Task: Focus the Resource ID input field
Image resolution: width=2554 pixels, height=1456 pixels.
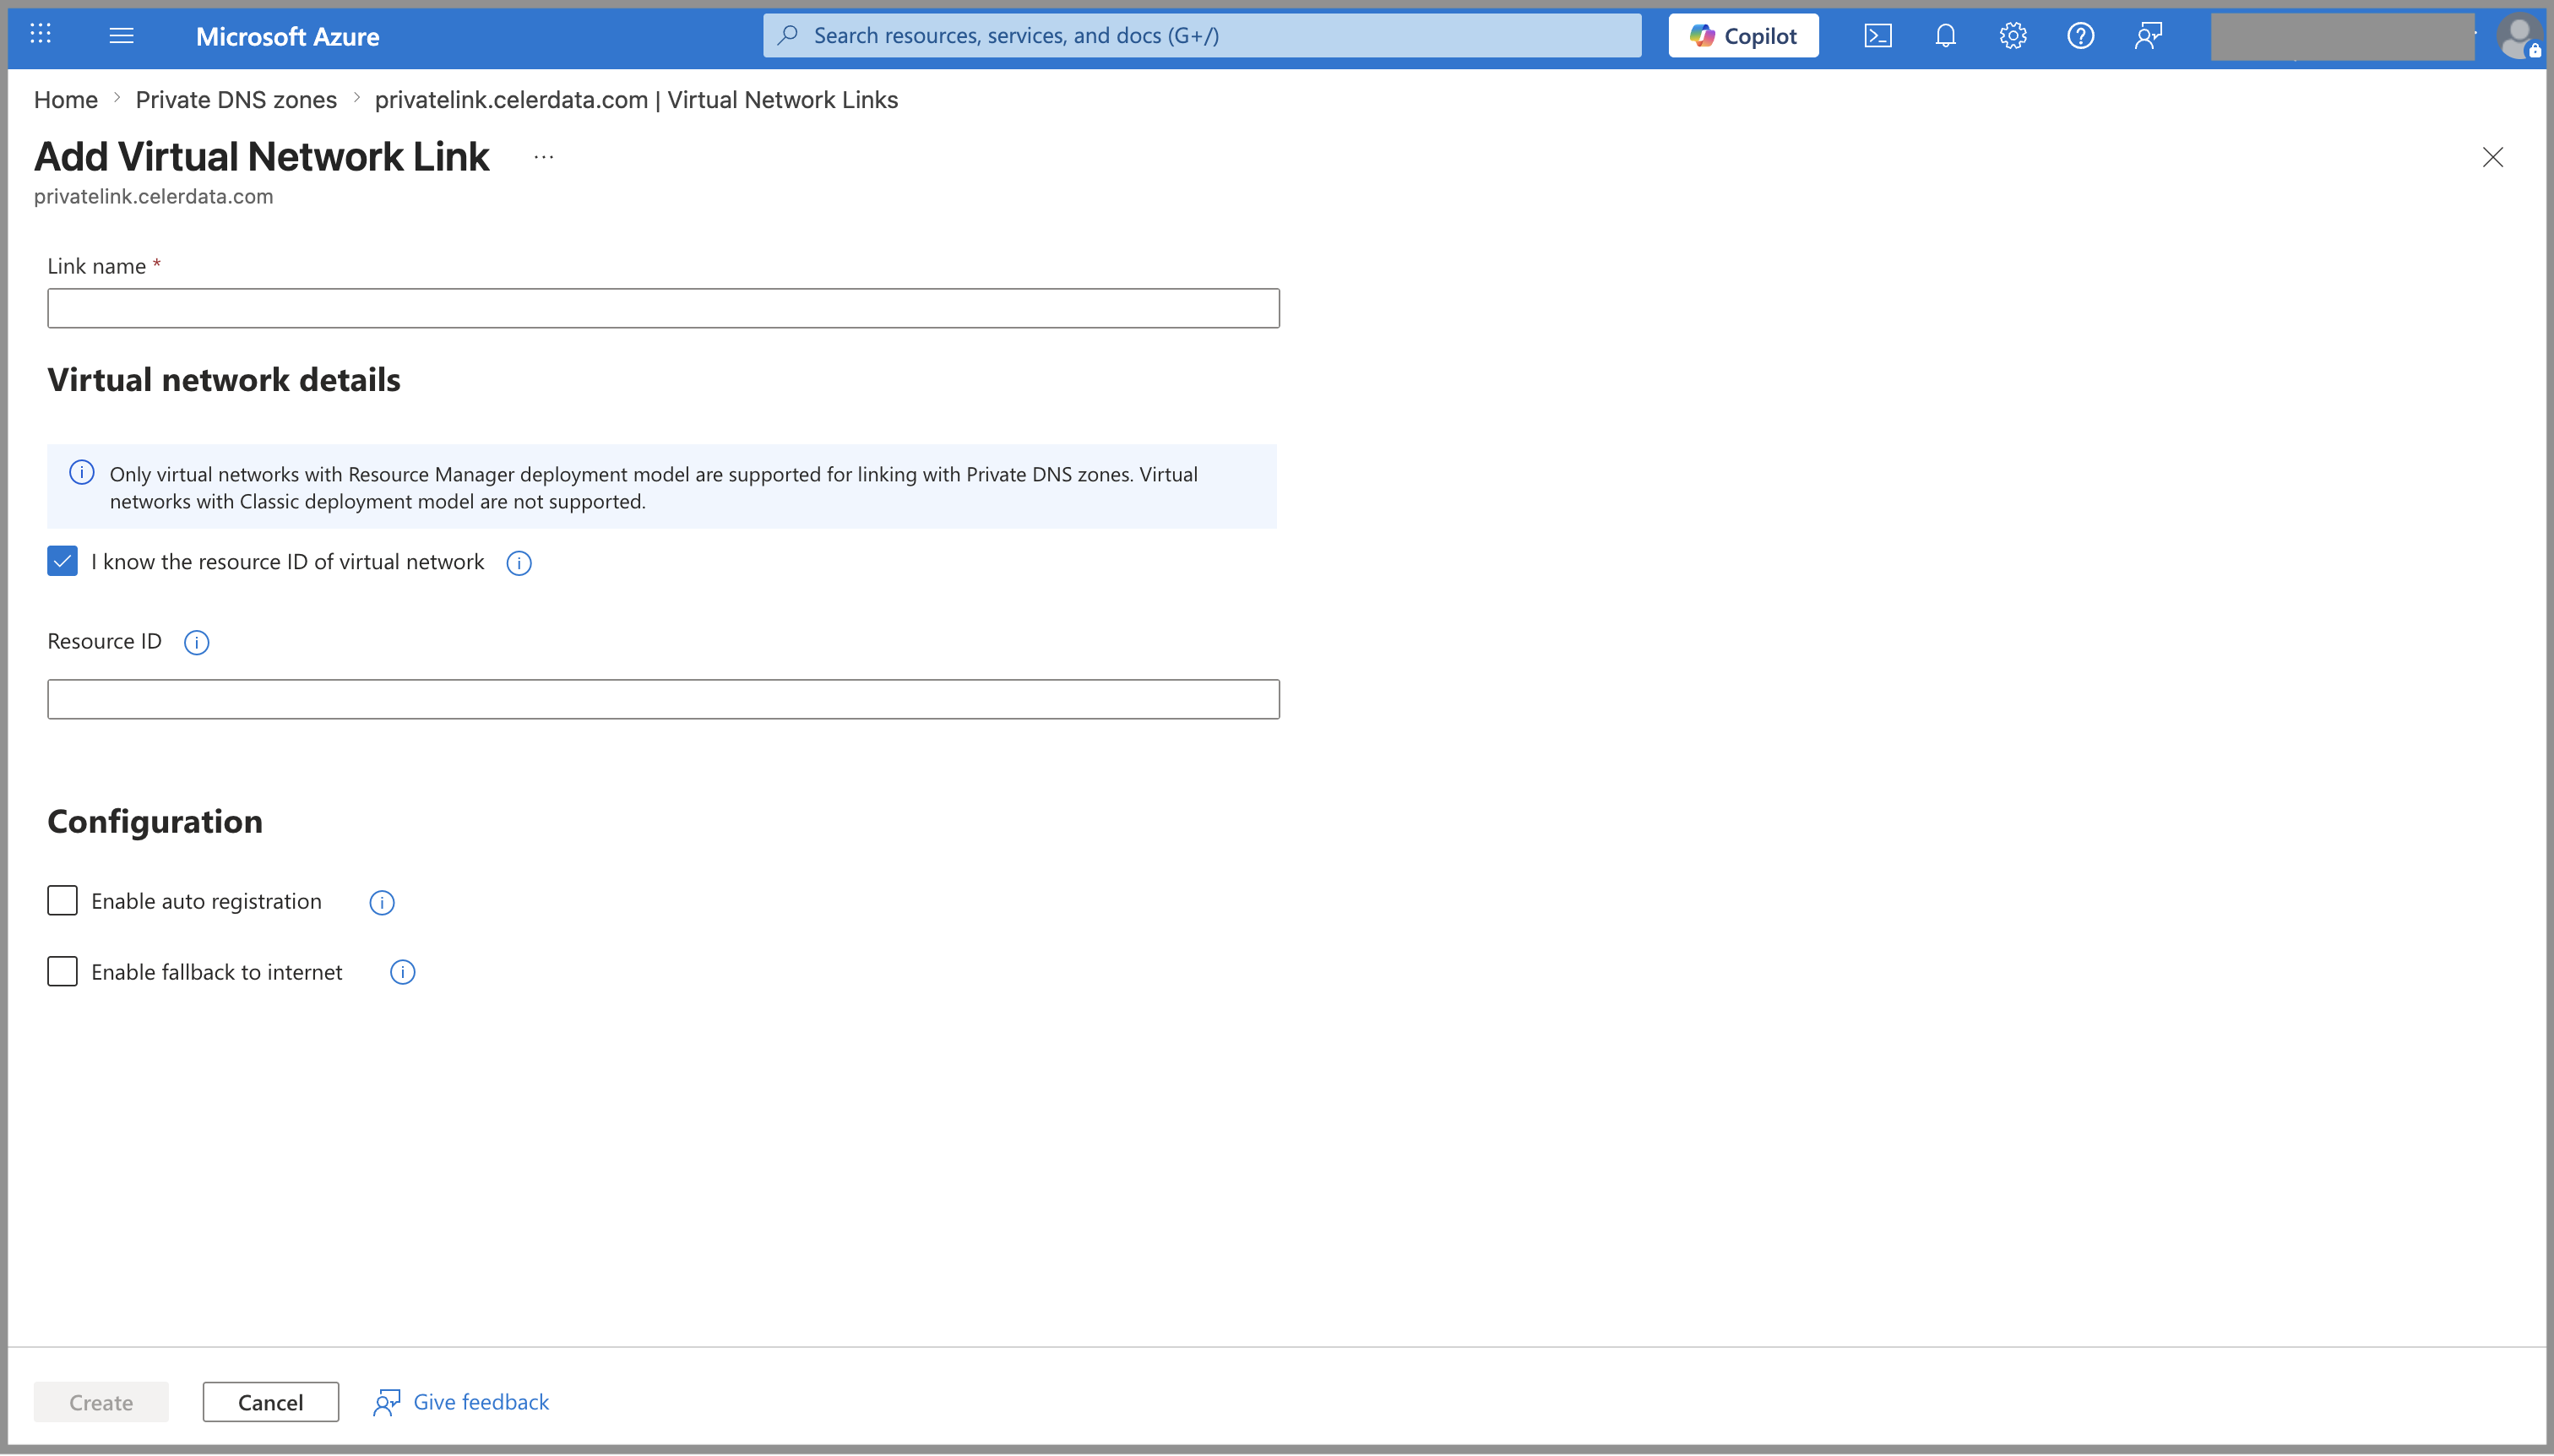Action: [x=663, y=699]
